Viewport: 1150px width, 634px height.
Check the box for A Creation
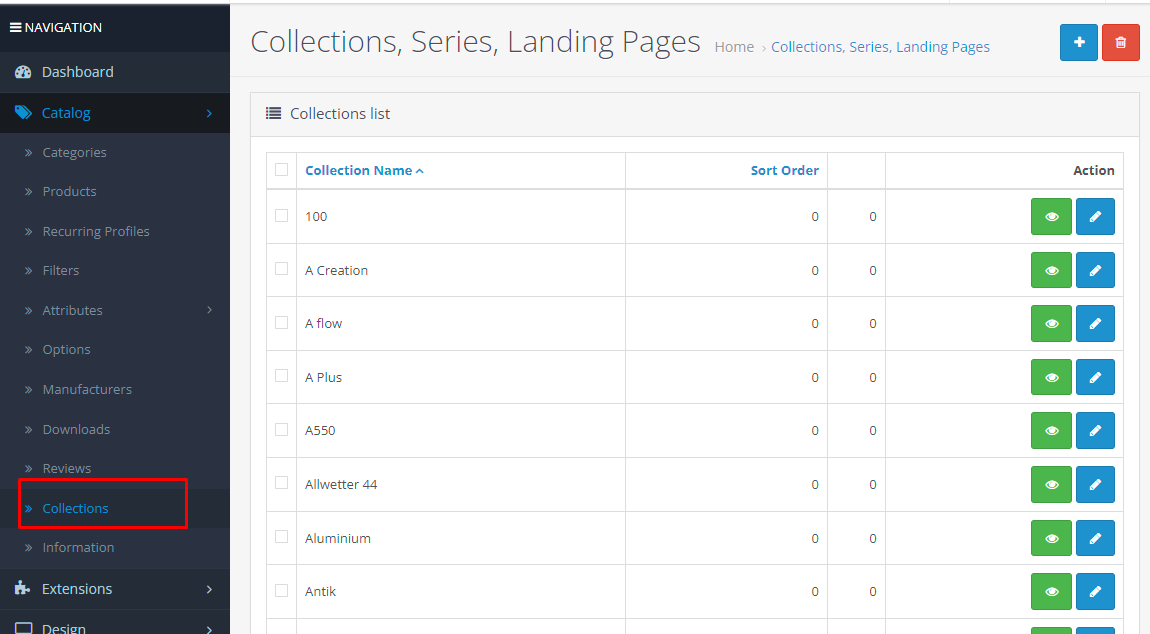pos(282,269)
